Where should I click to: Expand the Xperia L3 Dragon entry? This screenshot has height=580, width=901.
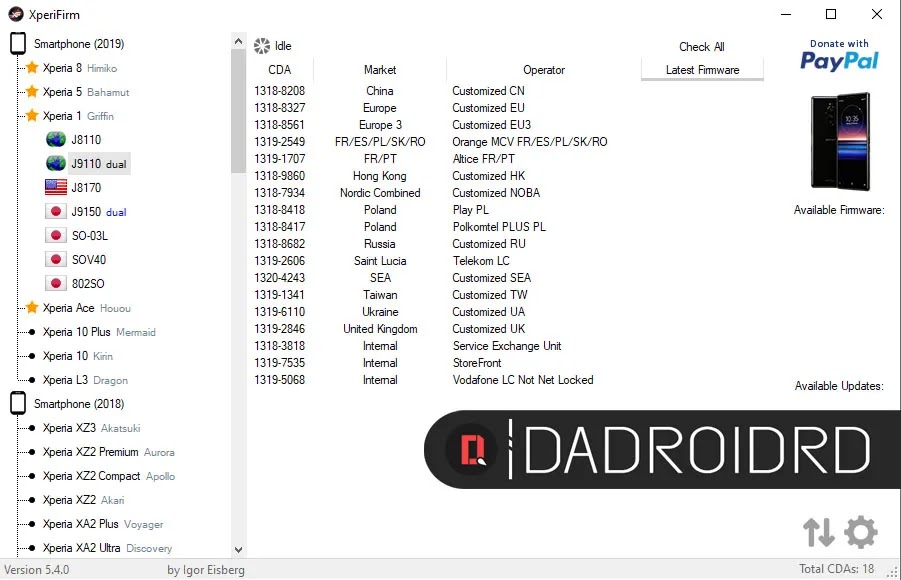[85, 380]
